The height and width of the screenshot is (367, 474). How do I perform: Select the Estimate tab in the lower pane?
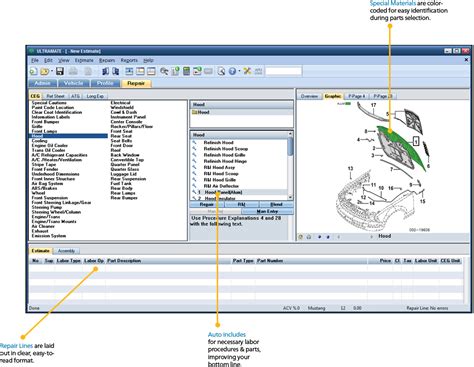point(41,251)
